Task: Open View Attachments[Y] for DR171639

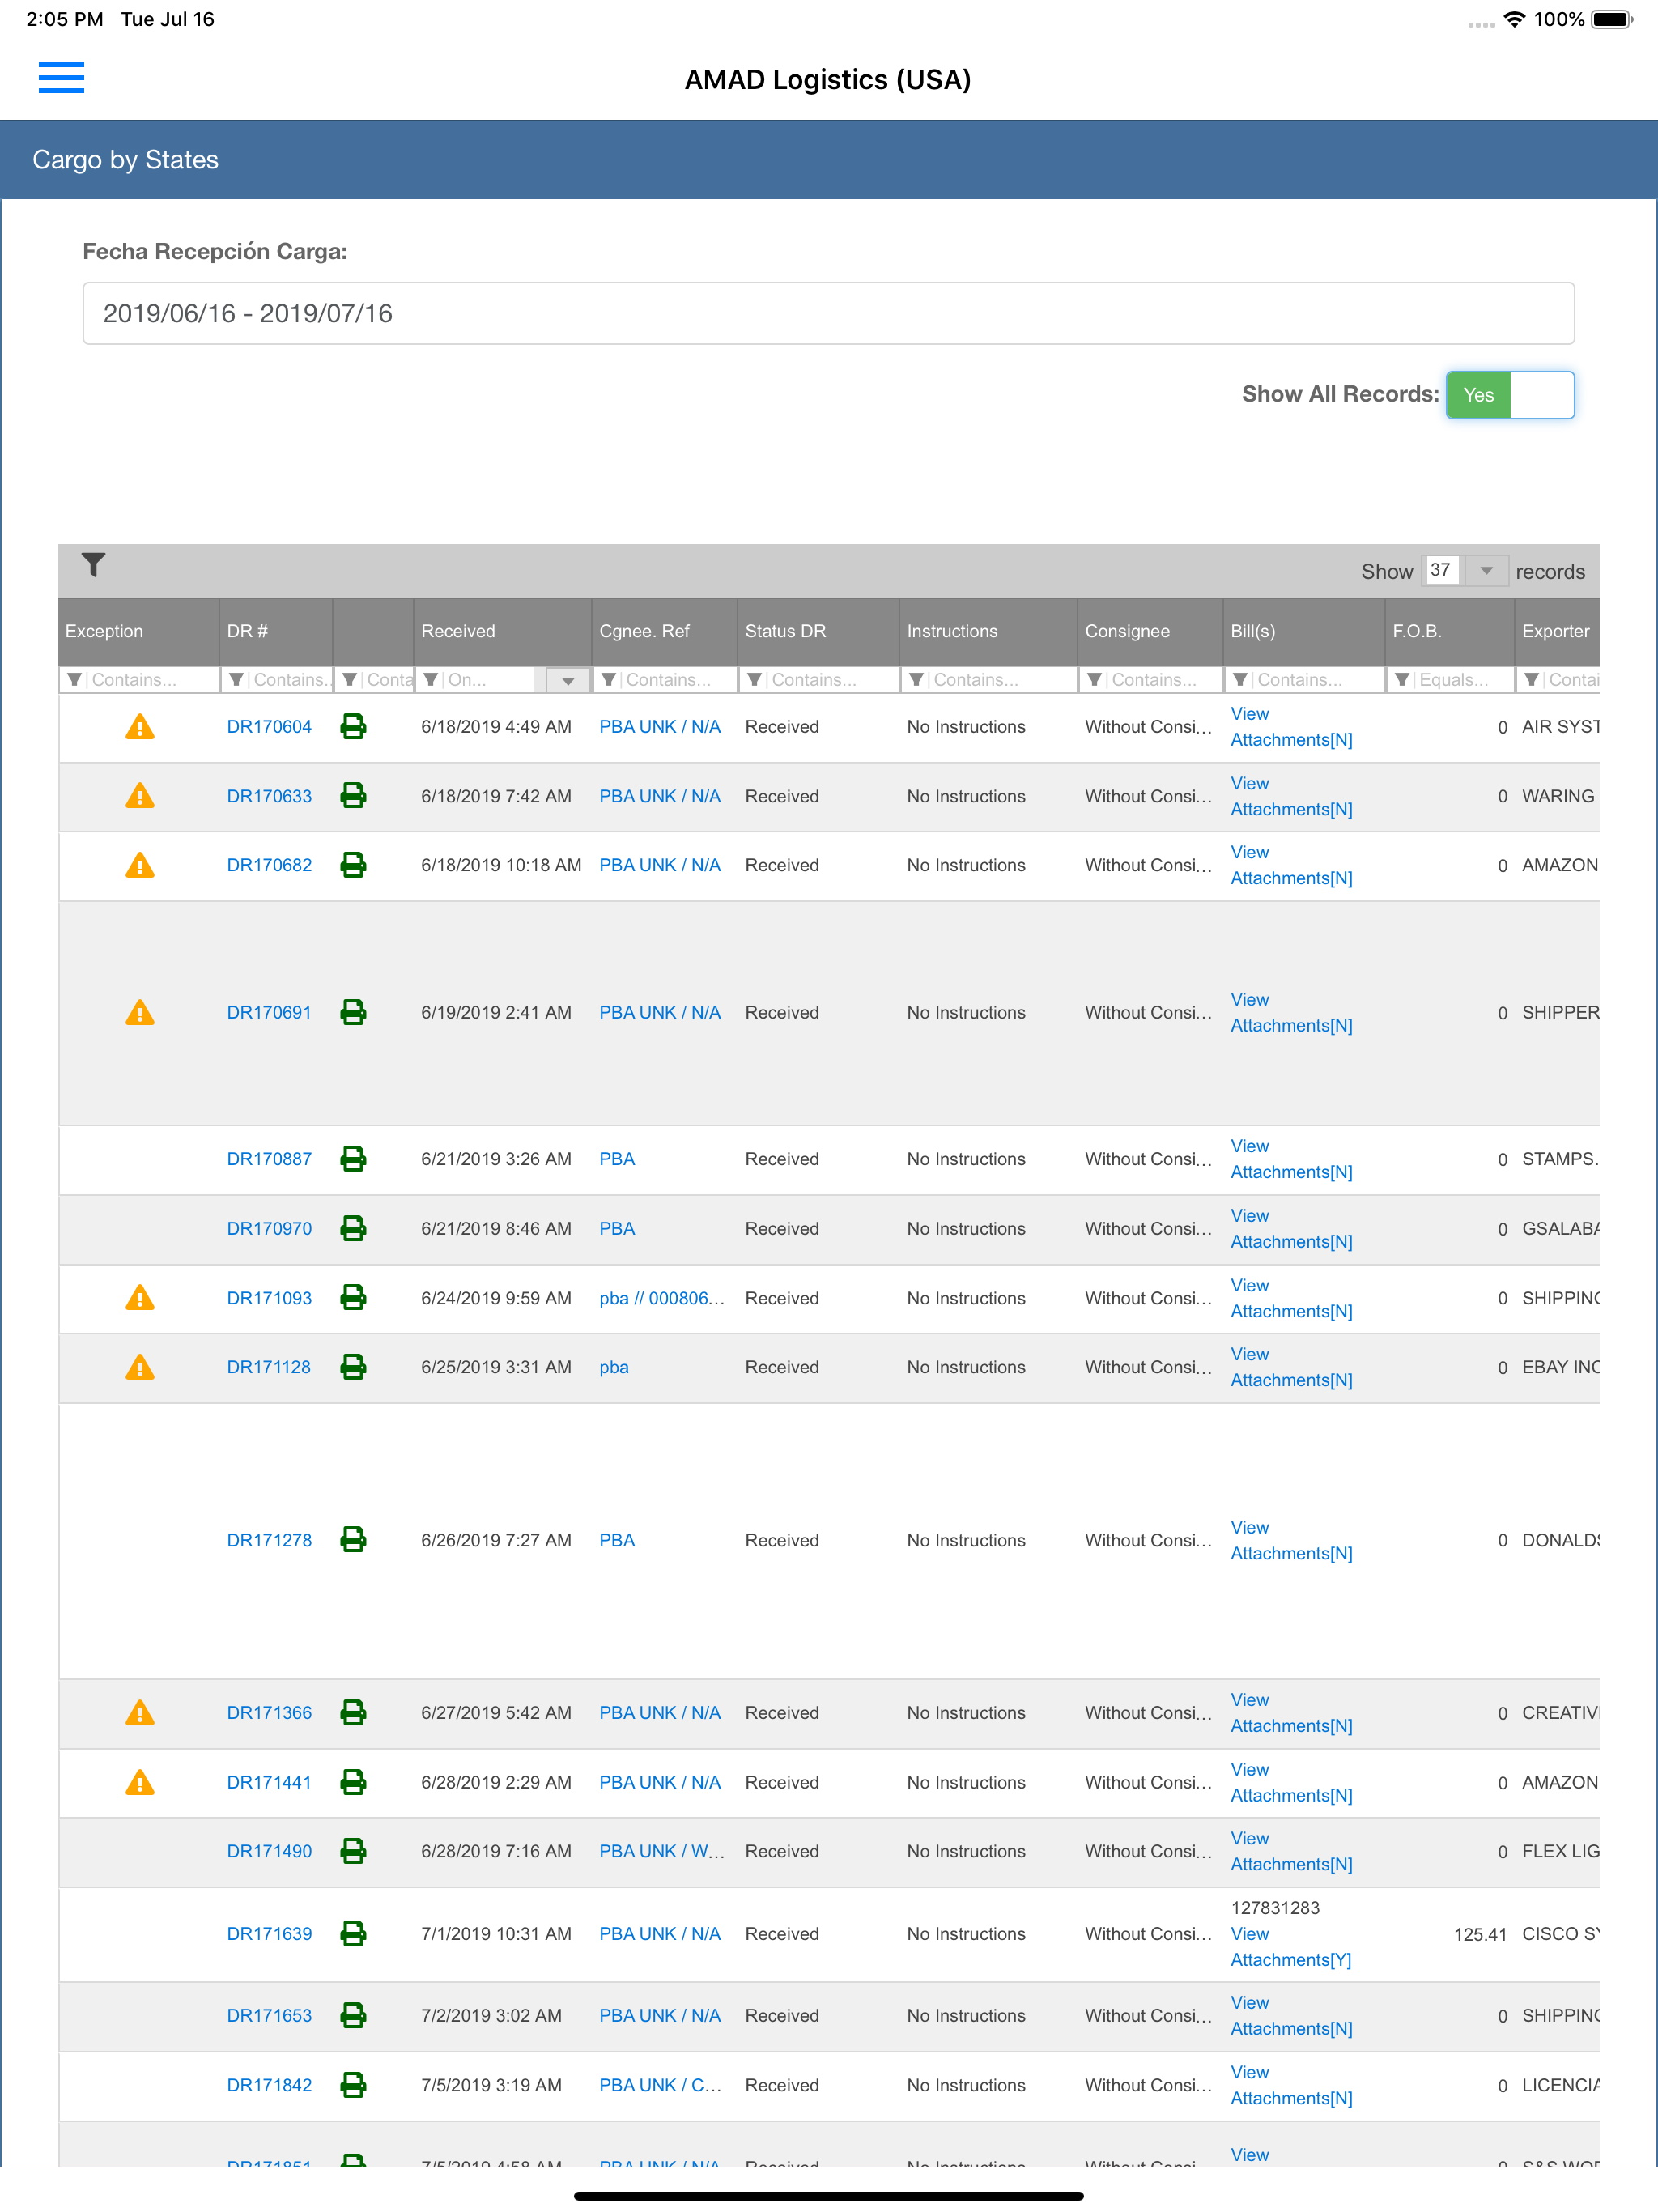Action: [x=1290, y=1947]
